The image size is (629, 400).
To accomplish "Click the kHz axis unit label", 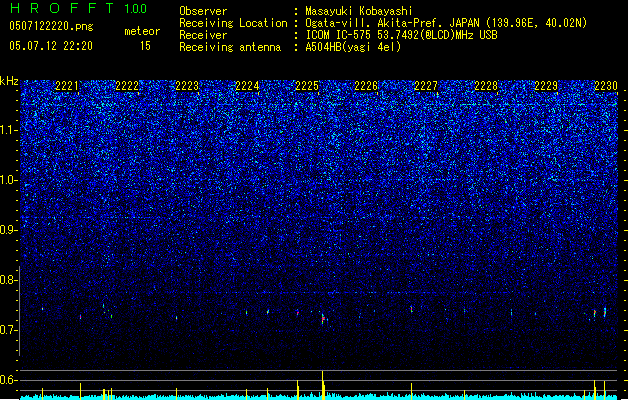I will pyautogui.click(x=9, y=81).
